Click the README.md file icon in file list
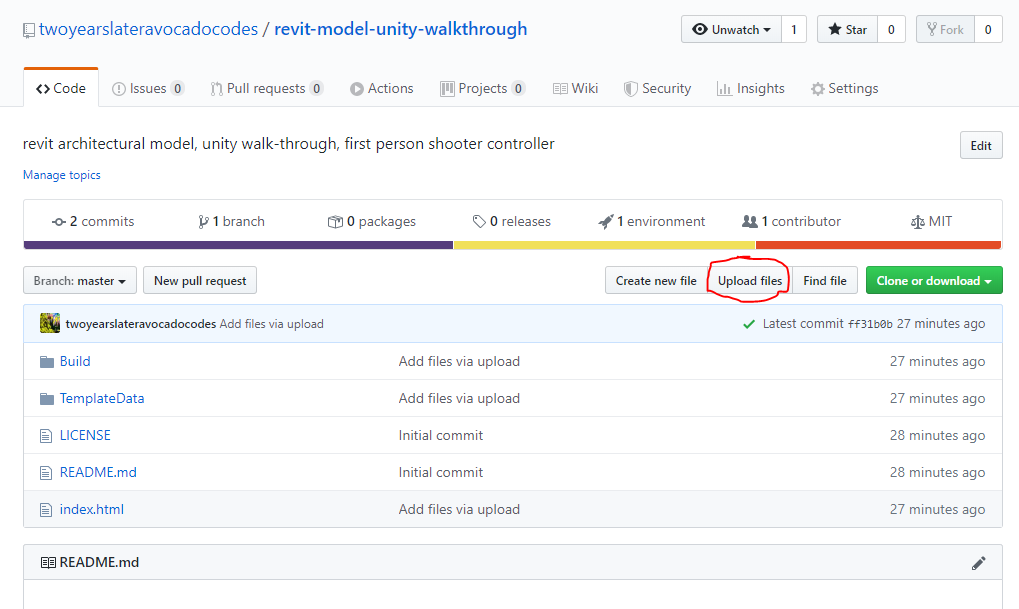Image resolution: width=1019 pixels, height=609 pixels. click(x=46, y=473)
